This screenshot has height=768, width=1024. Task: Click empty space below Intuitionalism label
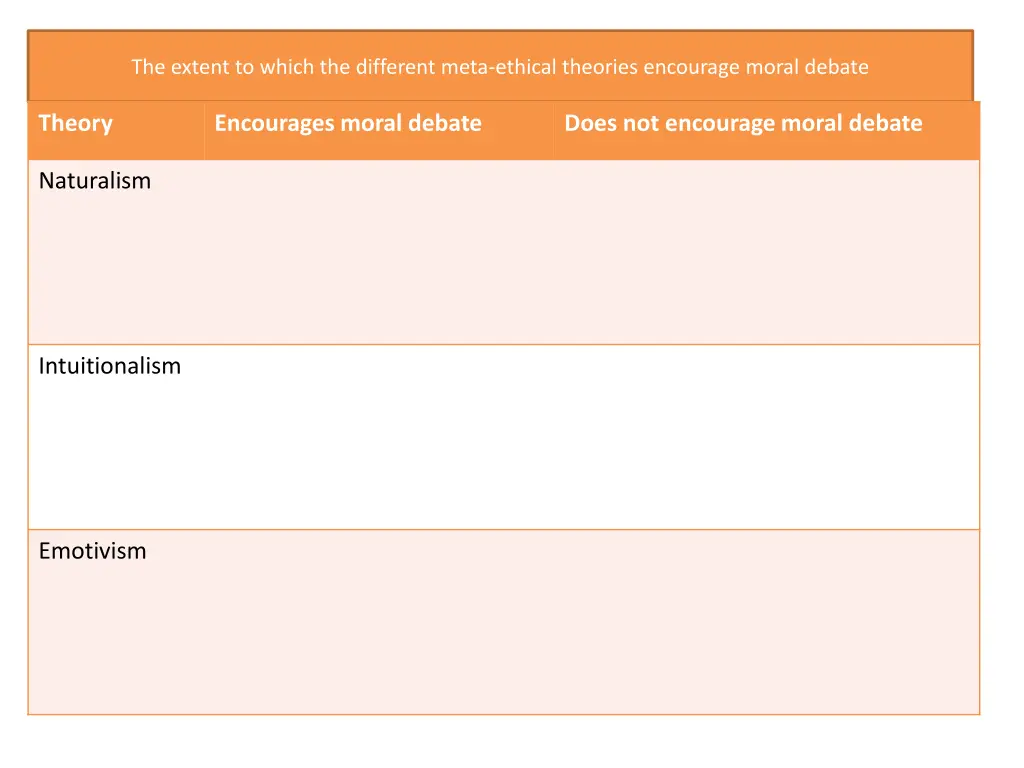(x=116, y=457)
